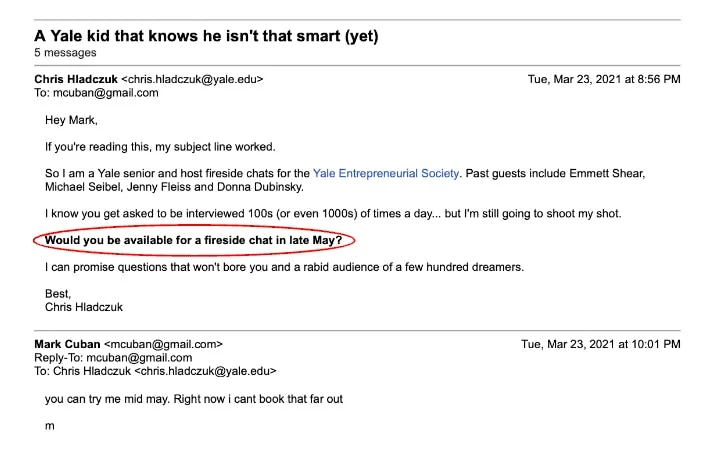Click the sentence about being interviewed 100s of times

pyautogui.click(x=333, y=214)
